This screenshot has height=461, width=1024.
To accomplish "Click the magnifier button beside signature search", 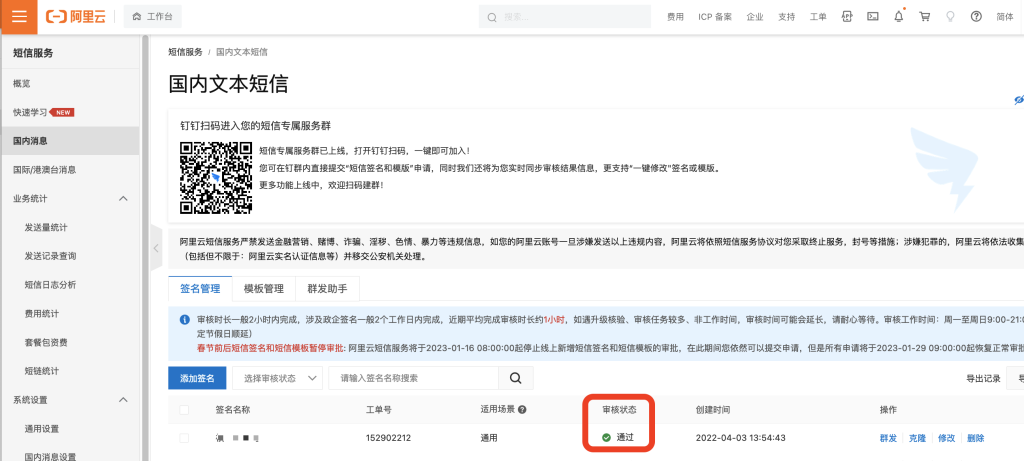I will point(515,378).
